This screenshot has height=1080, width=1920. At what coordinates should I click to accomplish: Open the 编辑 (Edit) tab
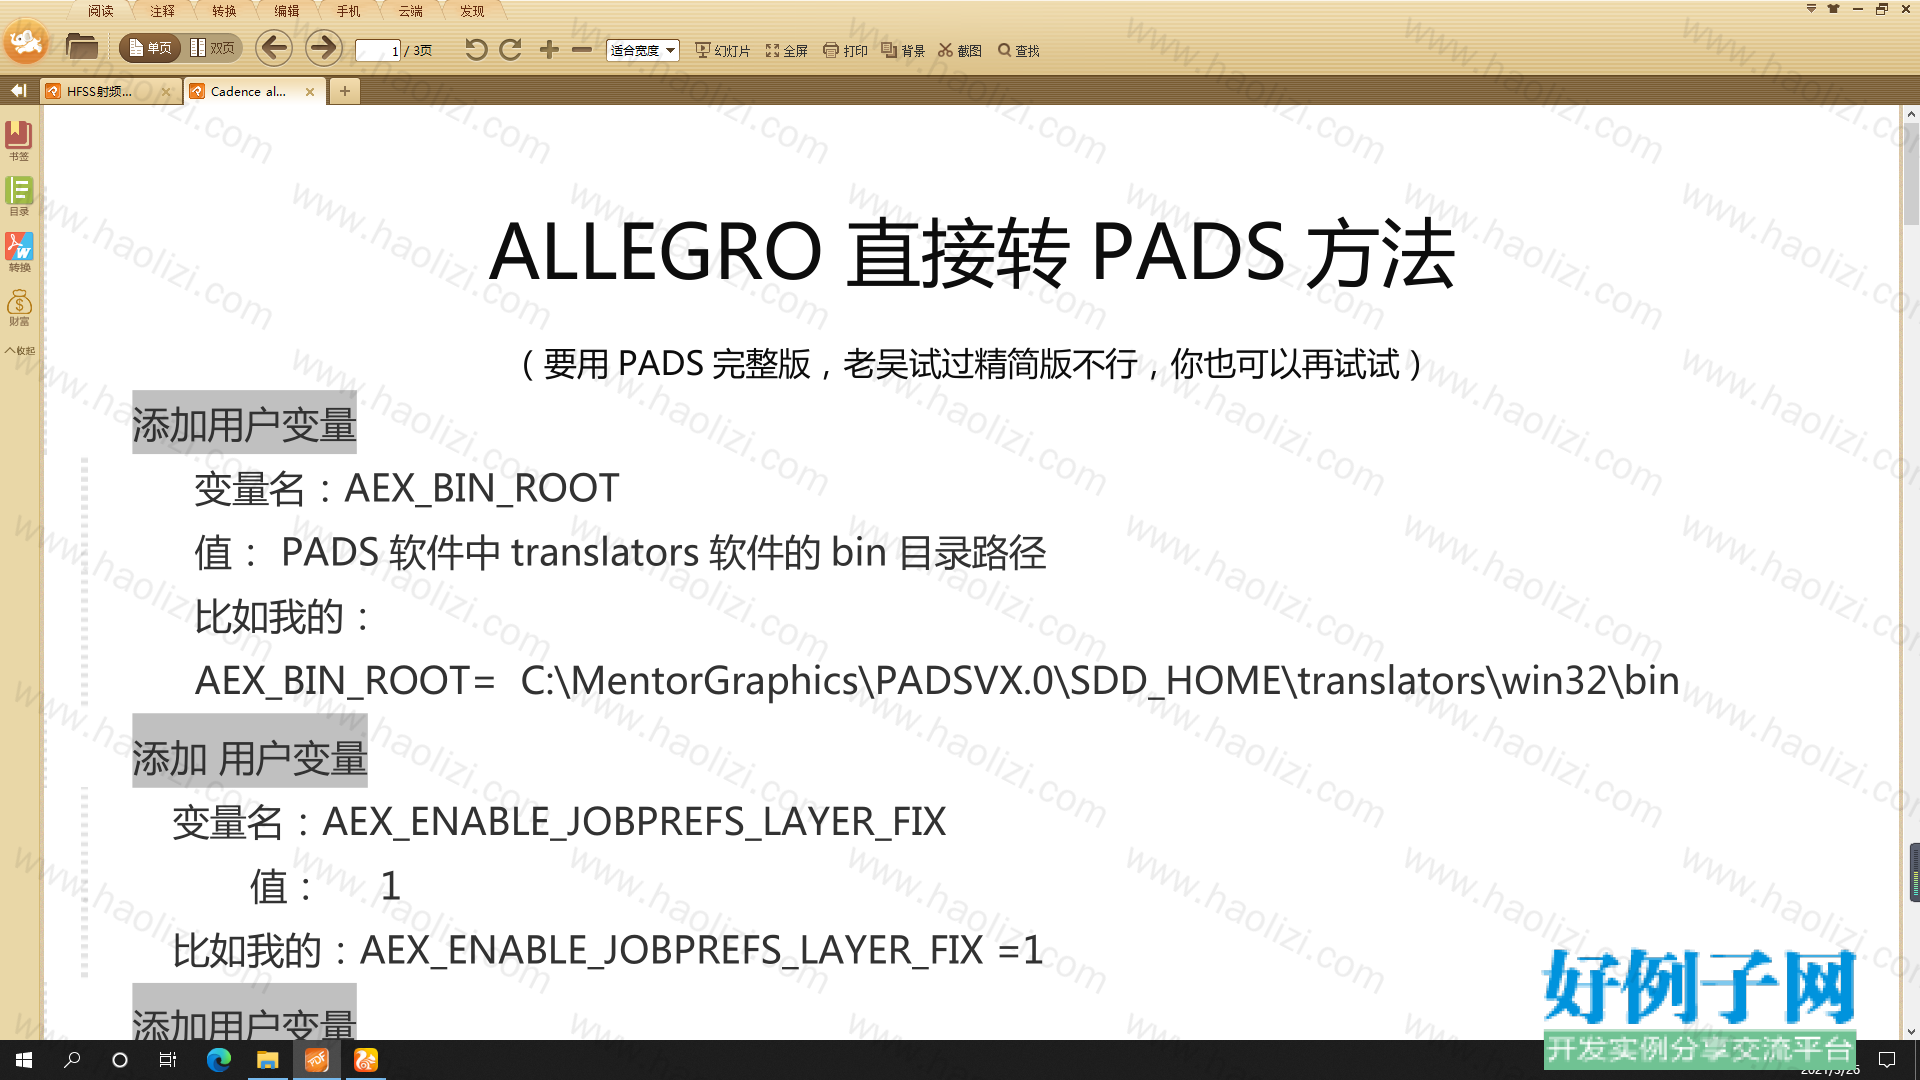click(x=286, y=11)
